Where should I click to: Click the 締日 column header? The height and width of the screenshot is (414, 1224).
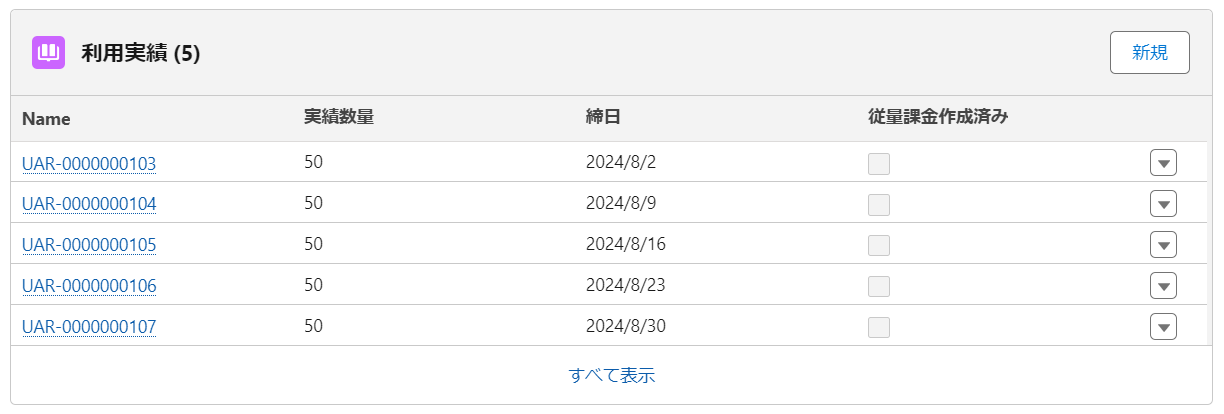point(603,118)
